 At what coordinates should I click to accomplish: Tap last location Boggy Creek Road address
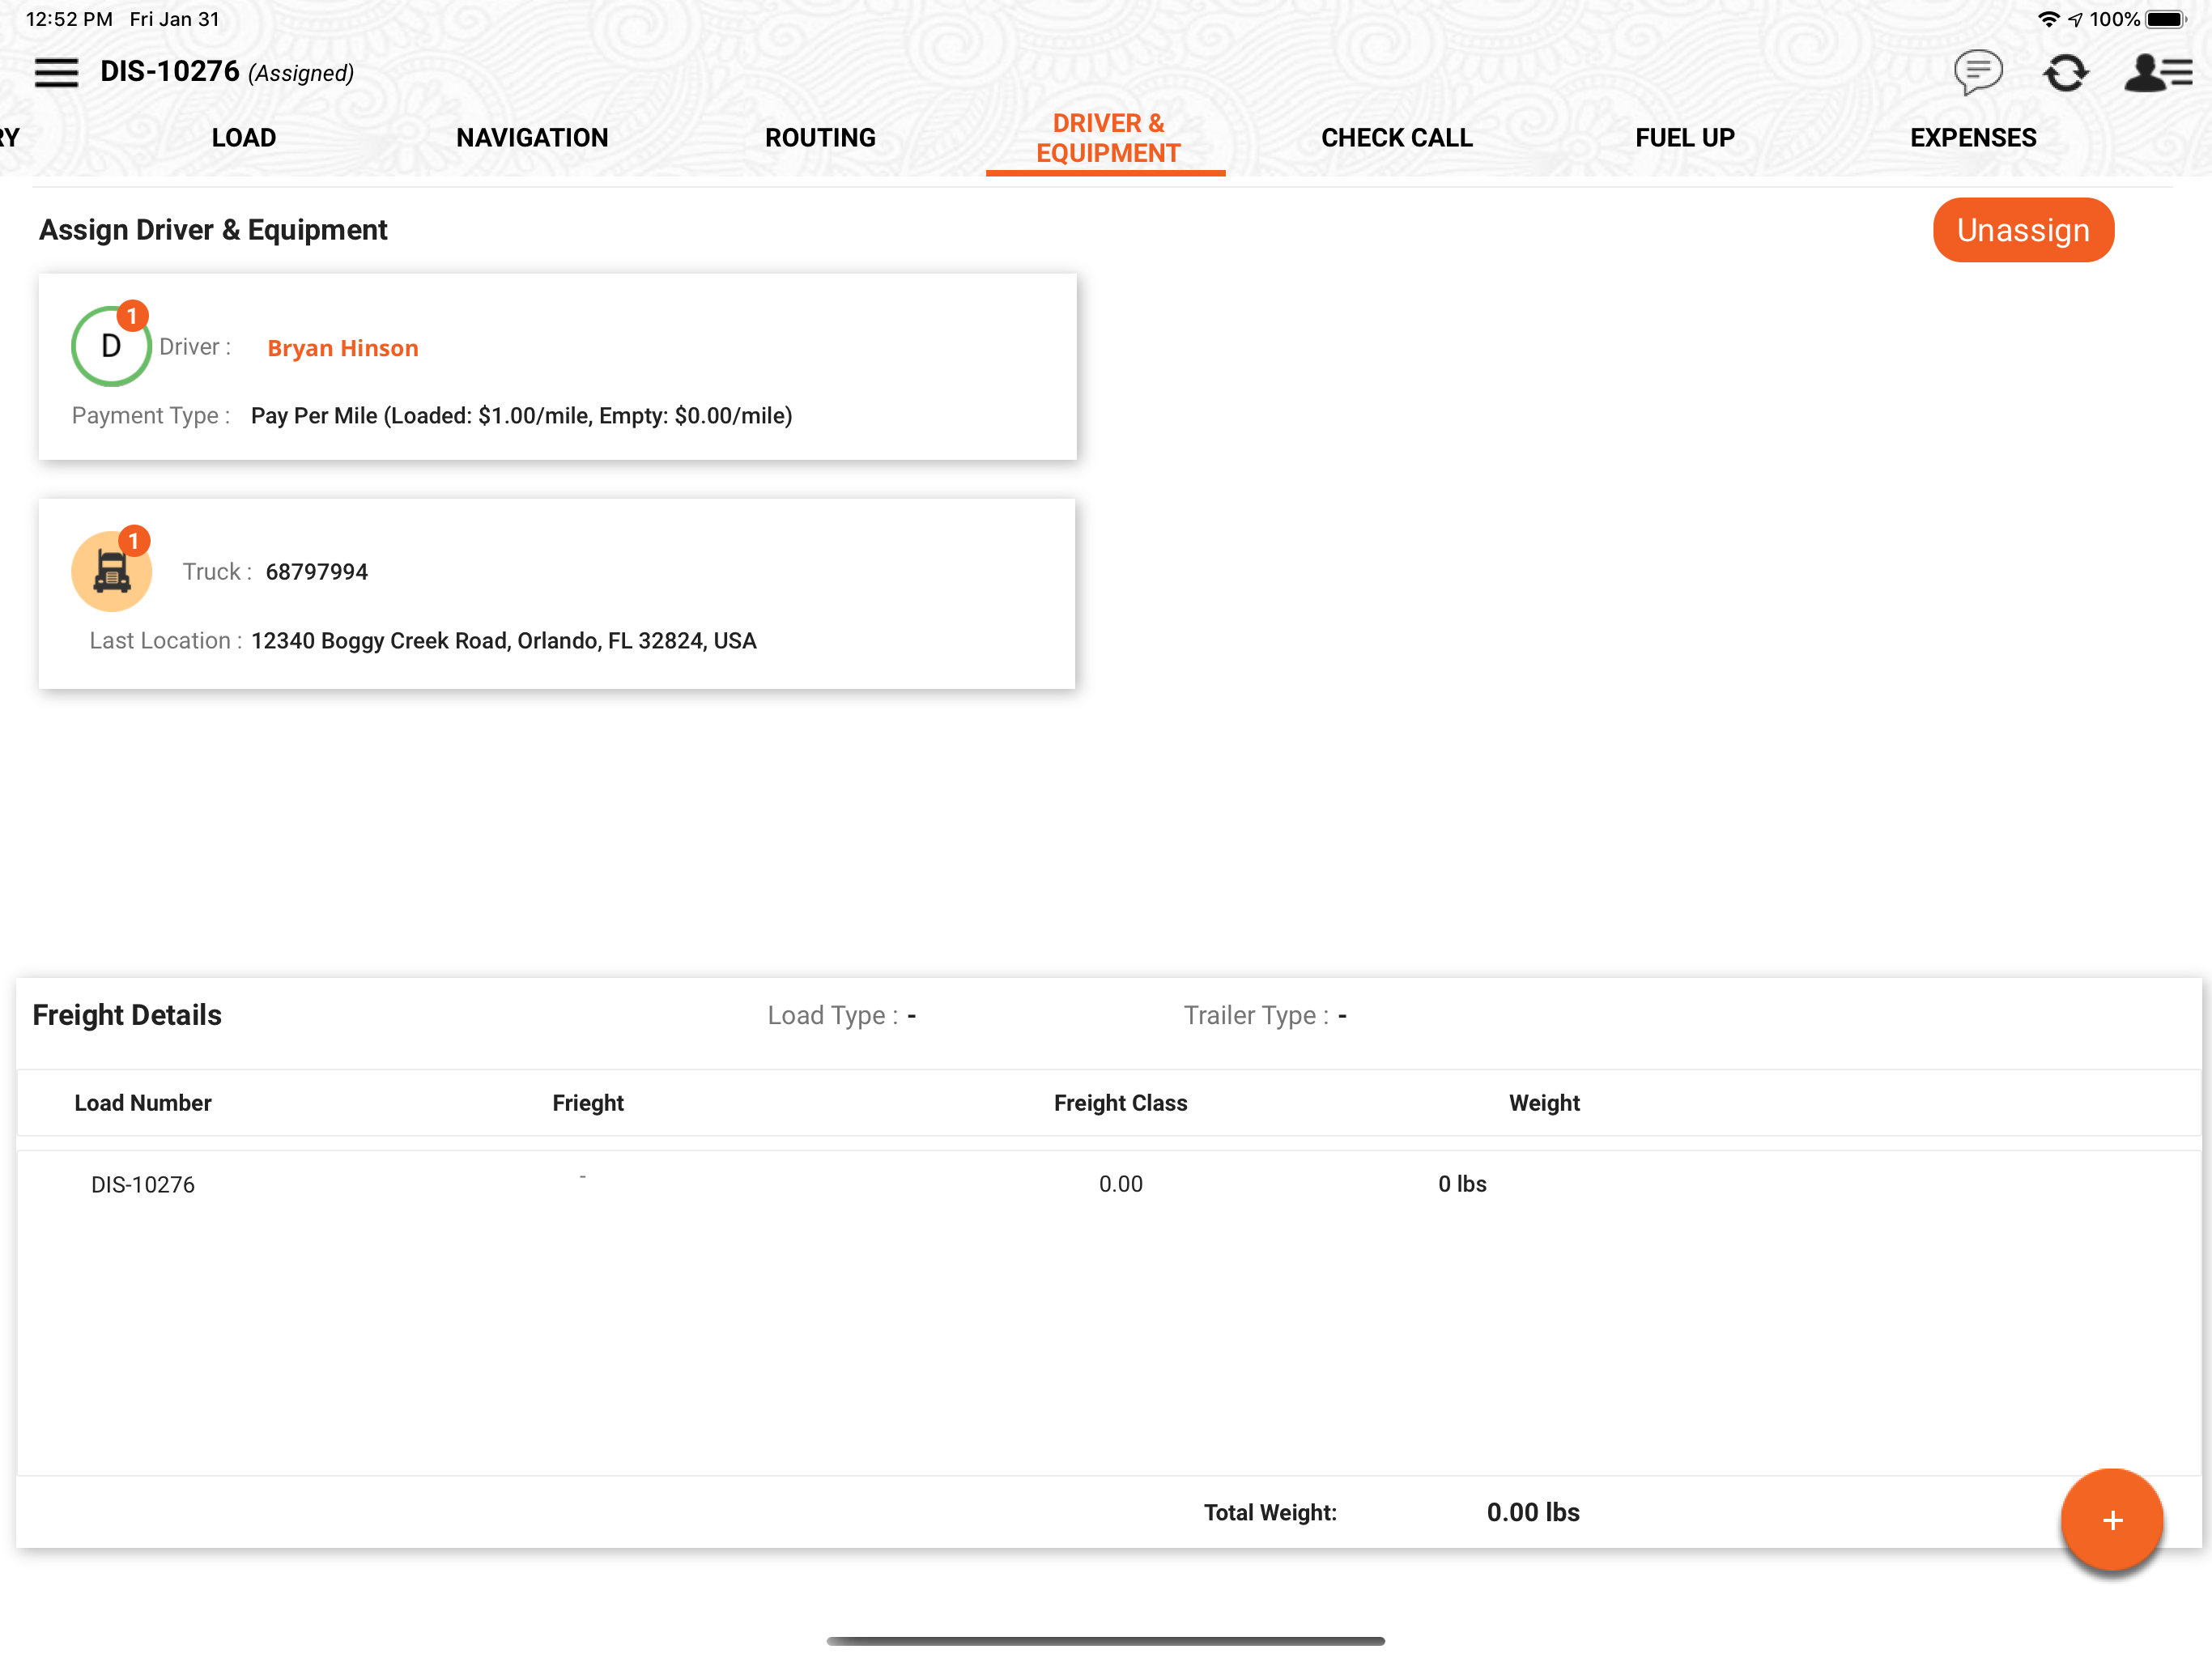pyautogui.click(x=503, y=640)
